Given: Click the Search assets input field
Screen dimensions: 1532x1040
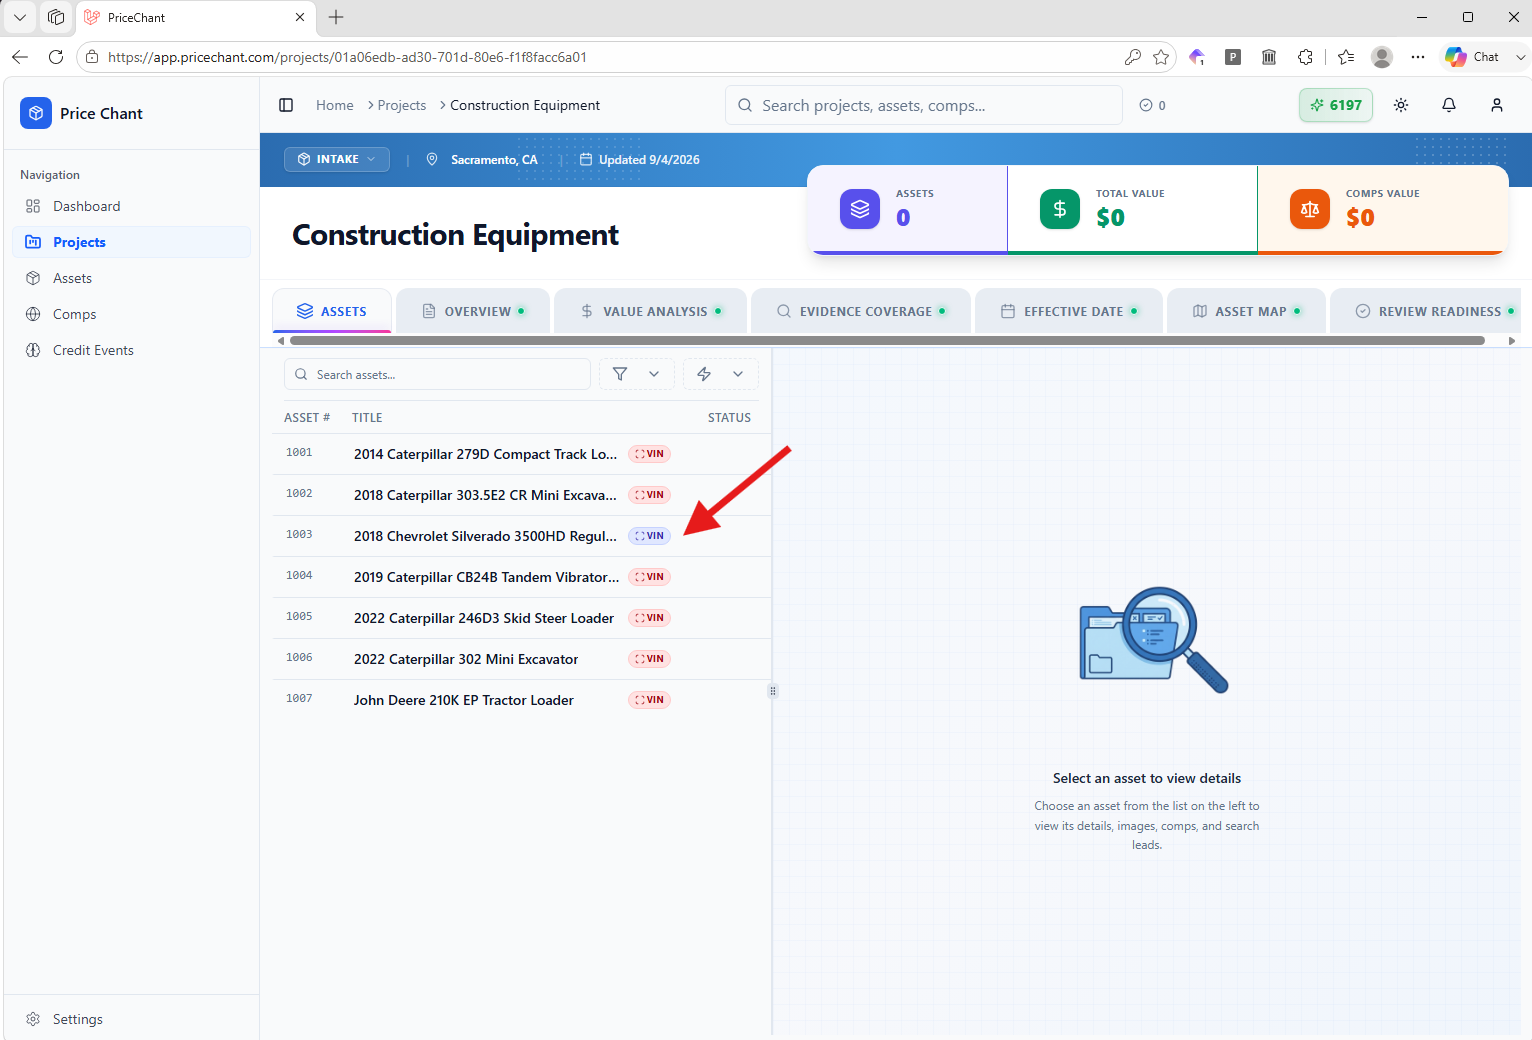Looking at the screenshot, I should coord(438,374).
